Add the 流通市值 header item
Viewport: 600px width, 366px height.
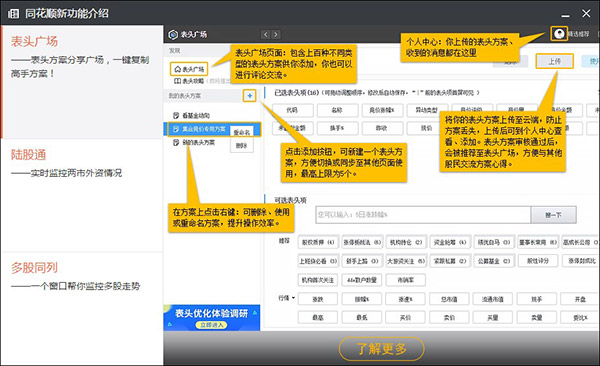tap(493, 299)
